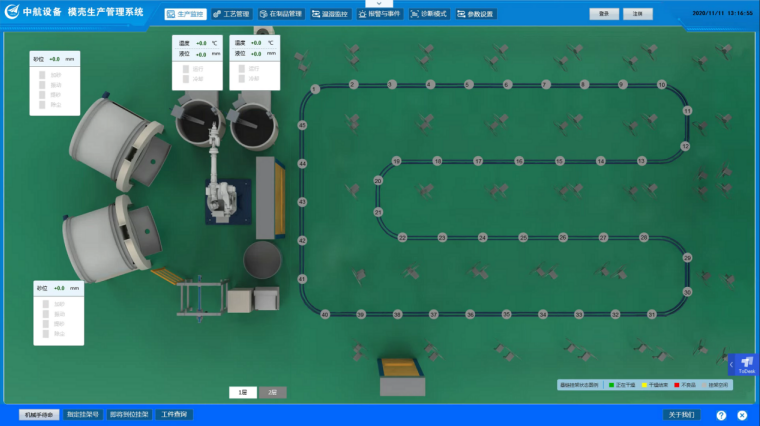
Task: Click gray 挂架空闲 legend swatch
Action: pos(705,385)
